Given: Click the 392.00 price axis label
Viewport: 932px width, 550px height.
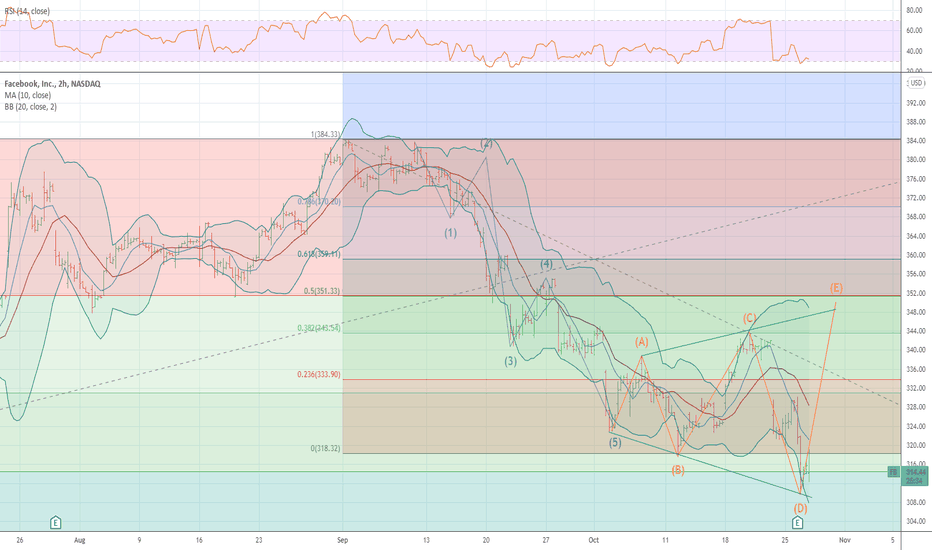Looking at the screenshot, I should pyautogui.click(x=916, y=103).
